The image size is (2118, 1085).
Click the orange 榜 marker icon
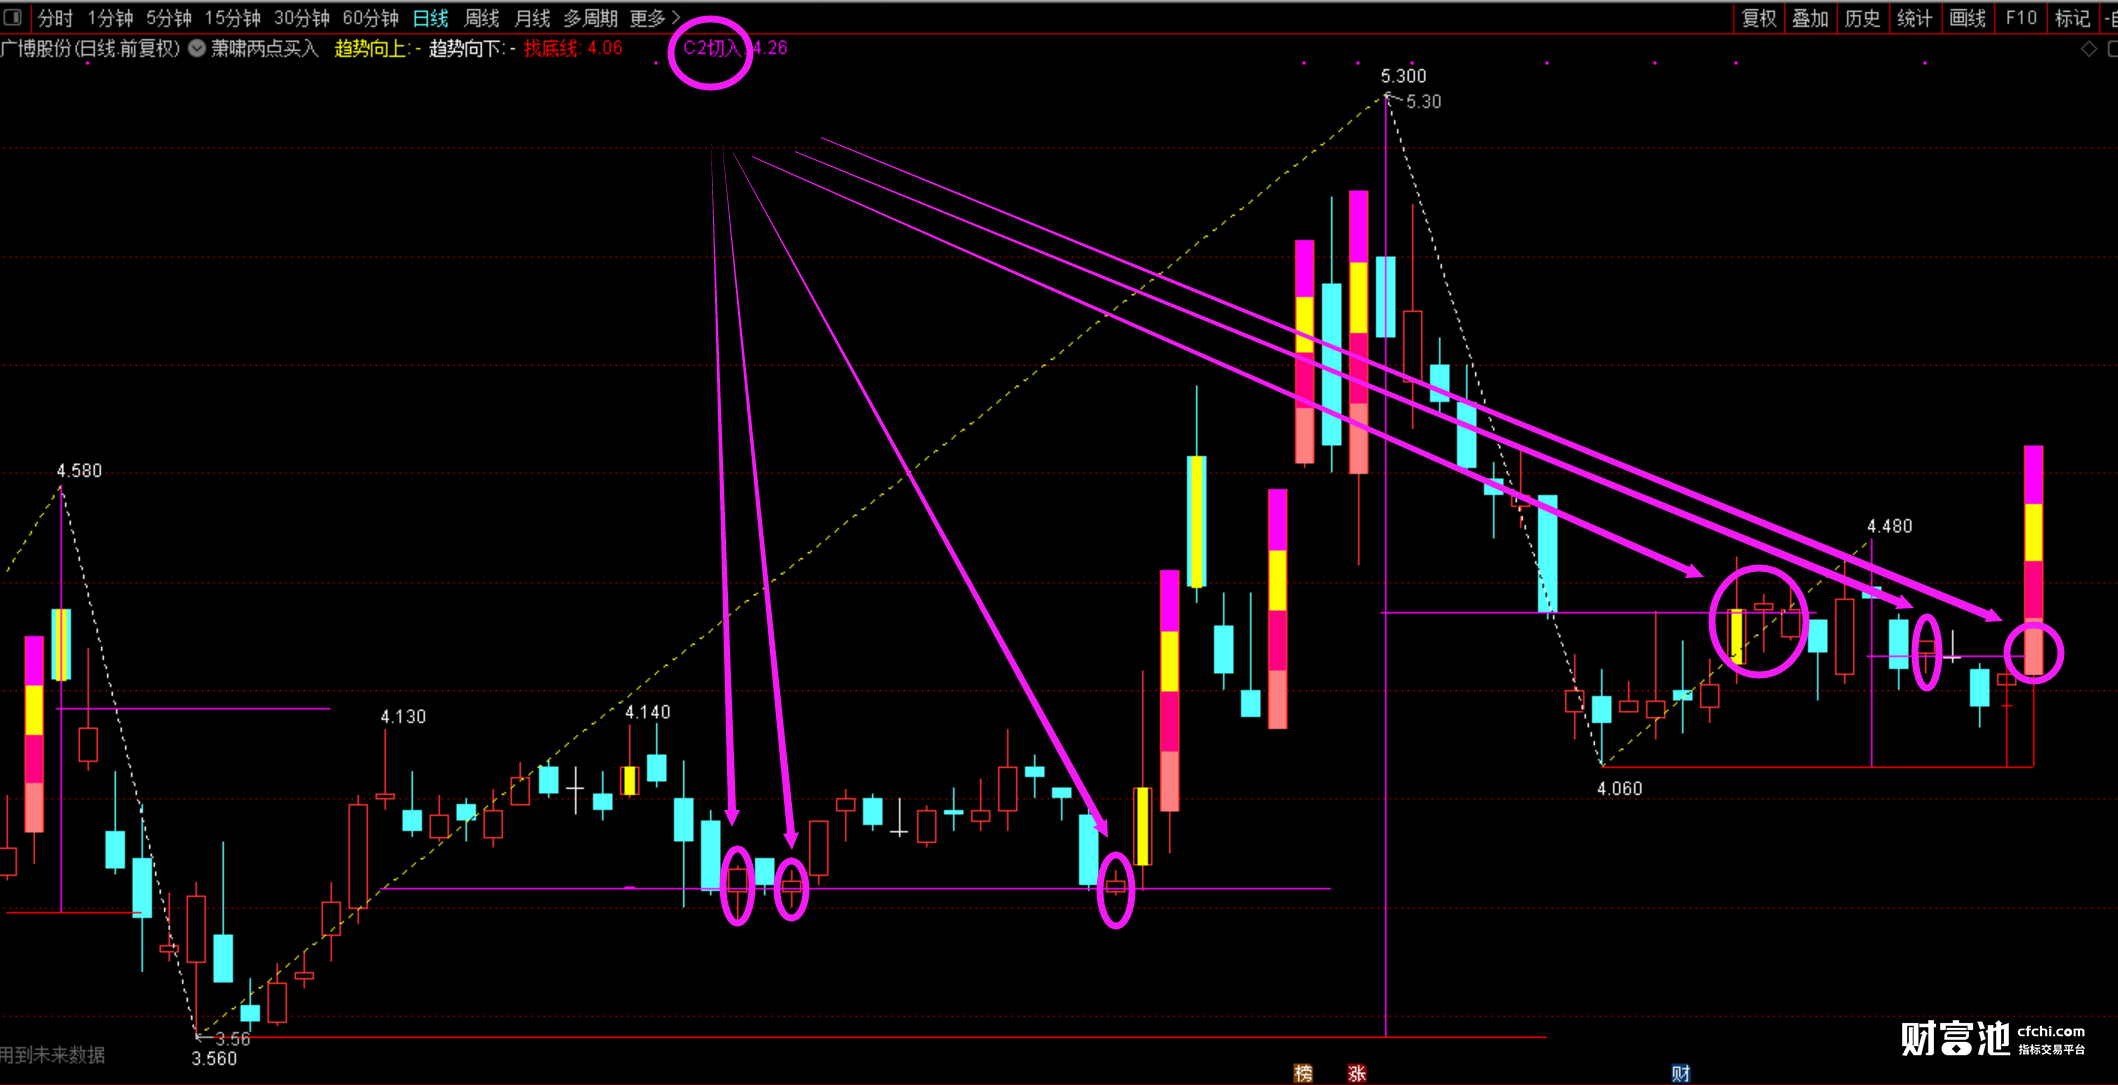click(1303, 1073)
